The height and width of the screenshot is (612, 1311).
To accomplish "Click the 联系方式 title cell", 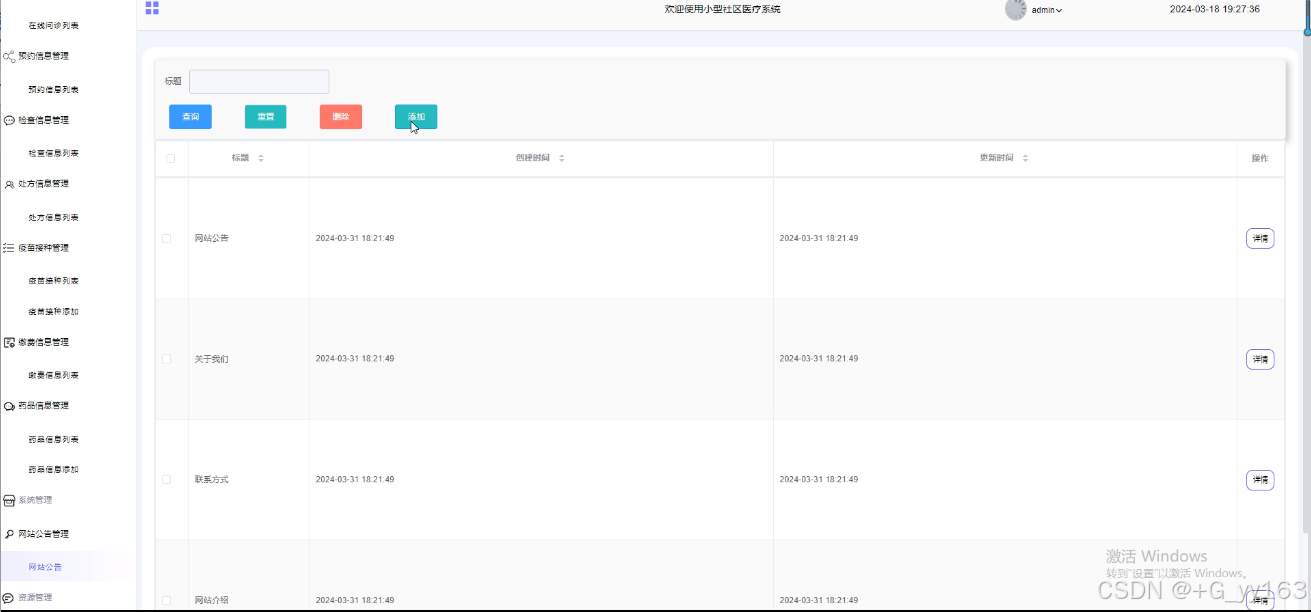I will tap(212, 480).
